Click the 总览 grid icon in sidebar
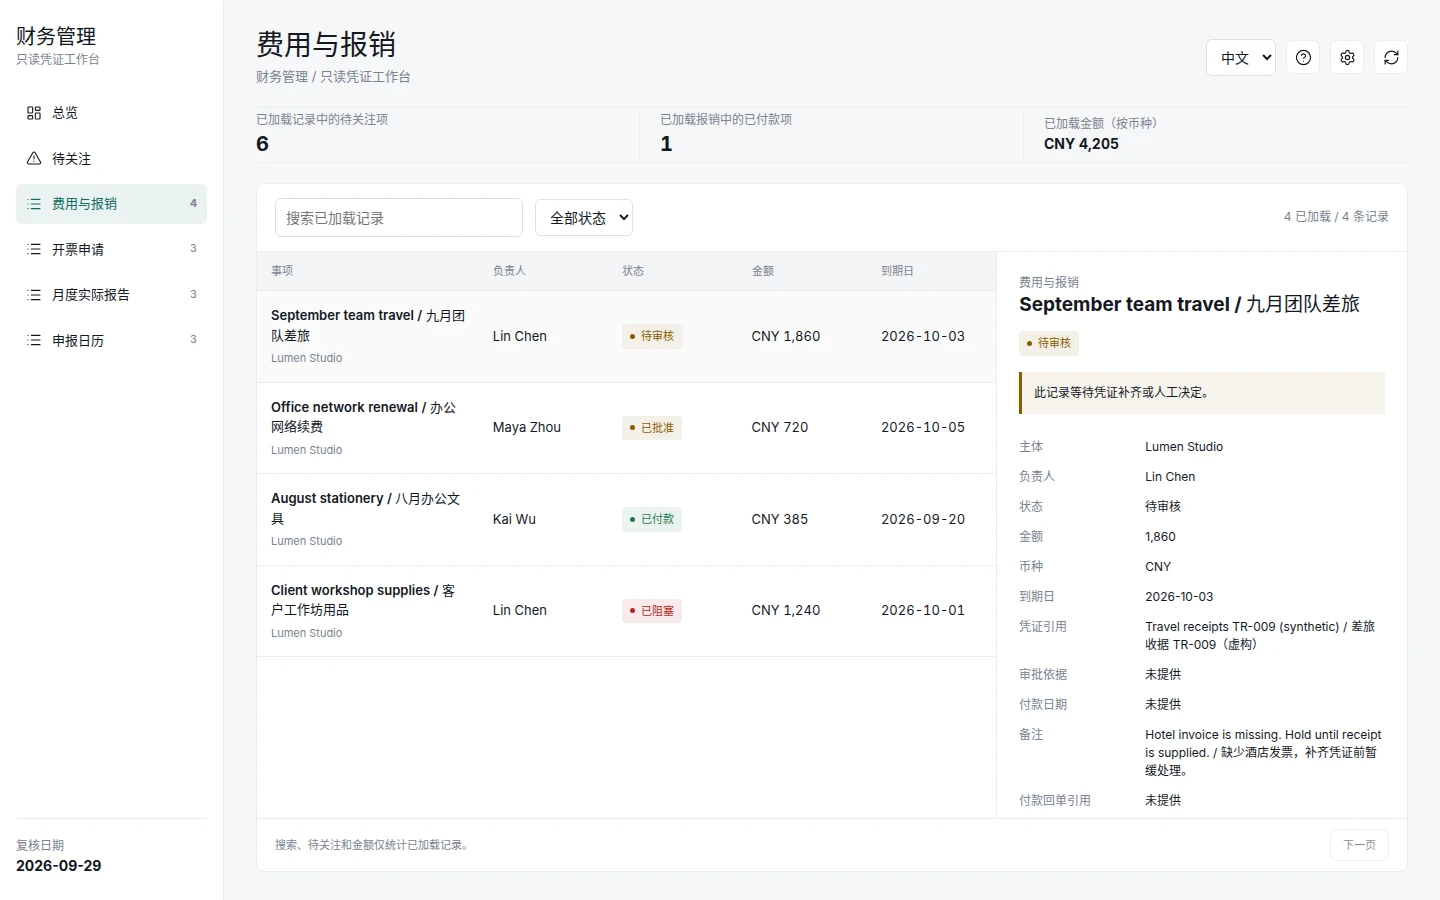Screen dimensions: 1440x900 [x=34, y=113]
